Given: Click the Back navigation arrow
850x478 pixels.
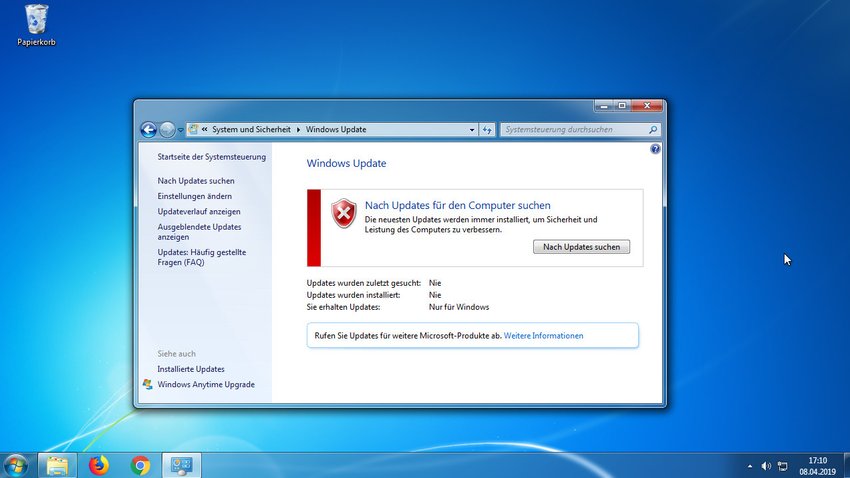Looking at the screenshot, I should pos(149,130).
